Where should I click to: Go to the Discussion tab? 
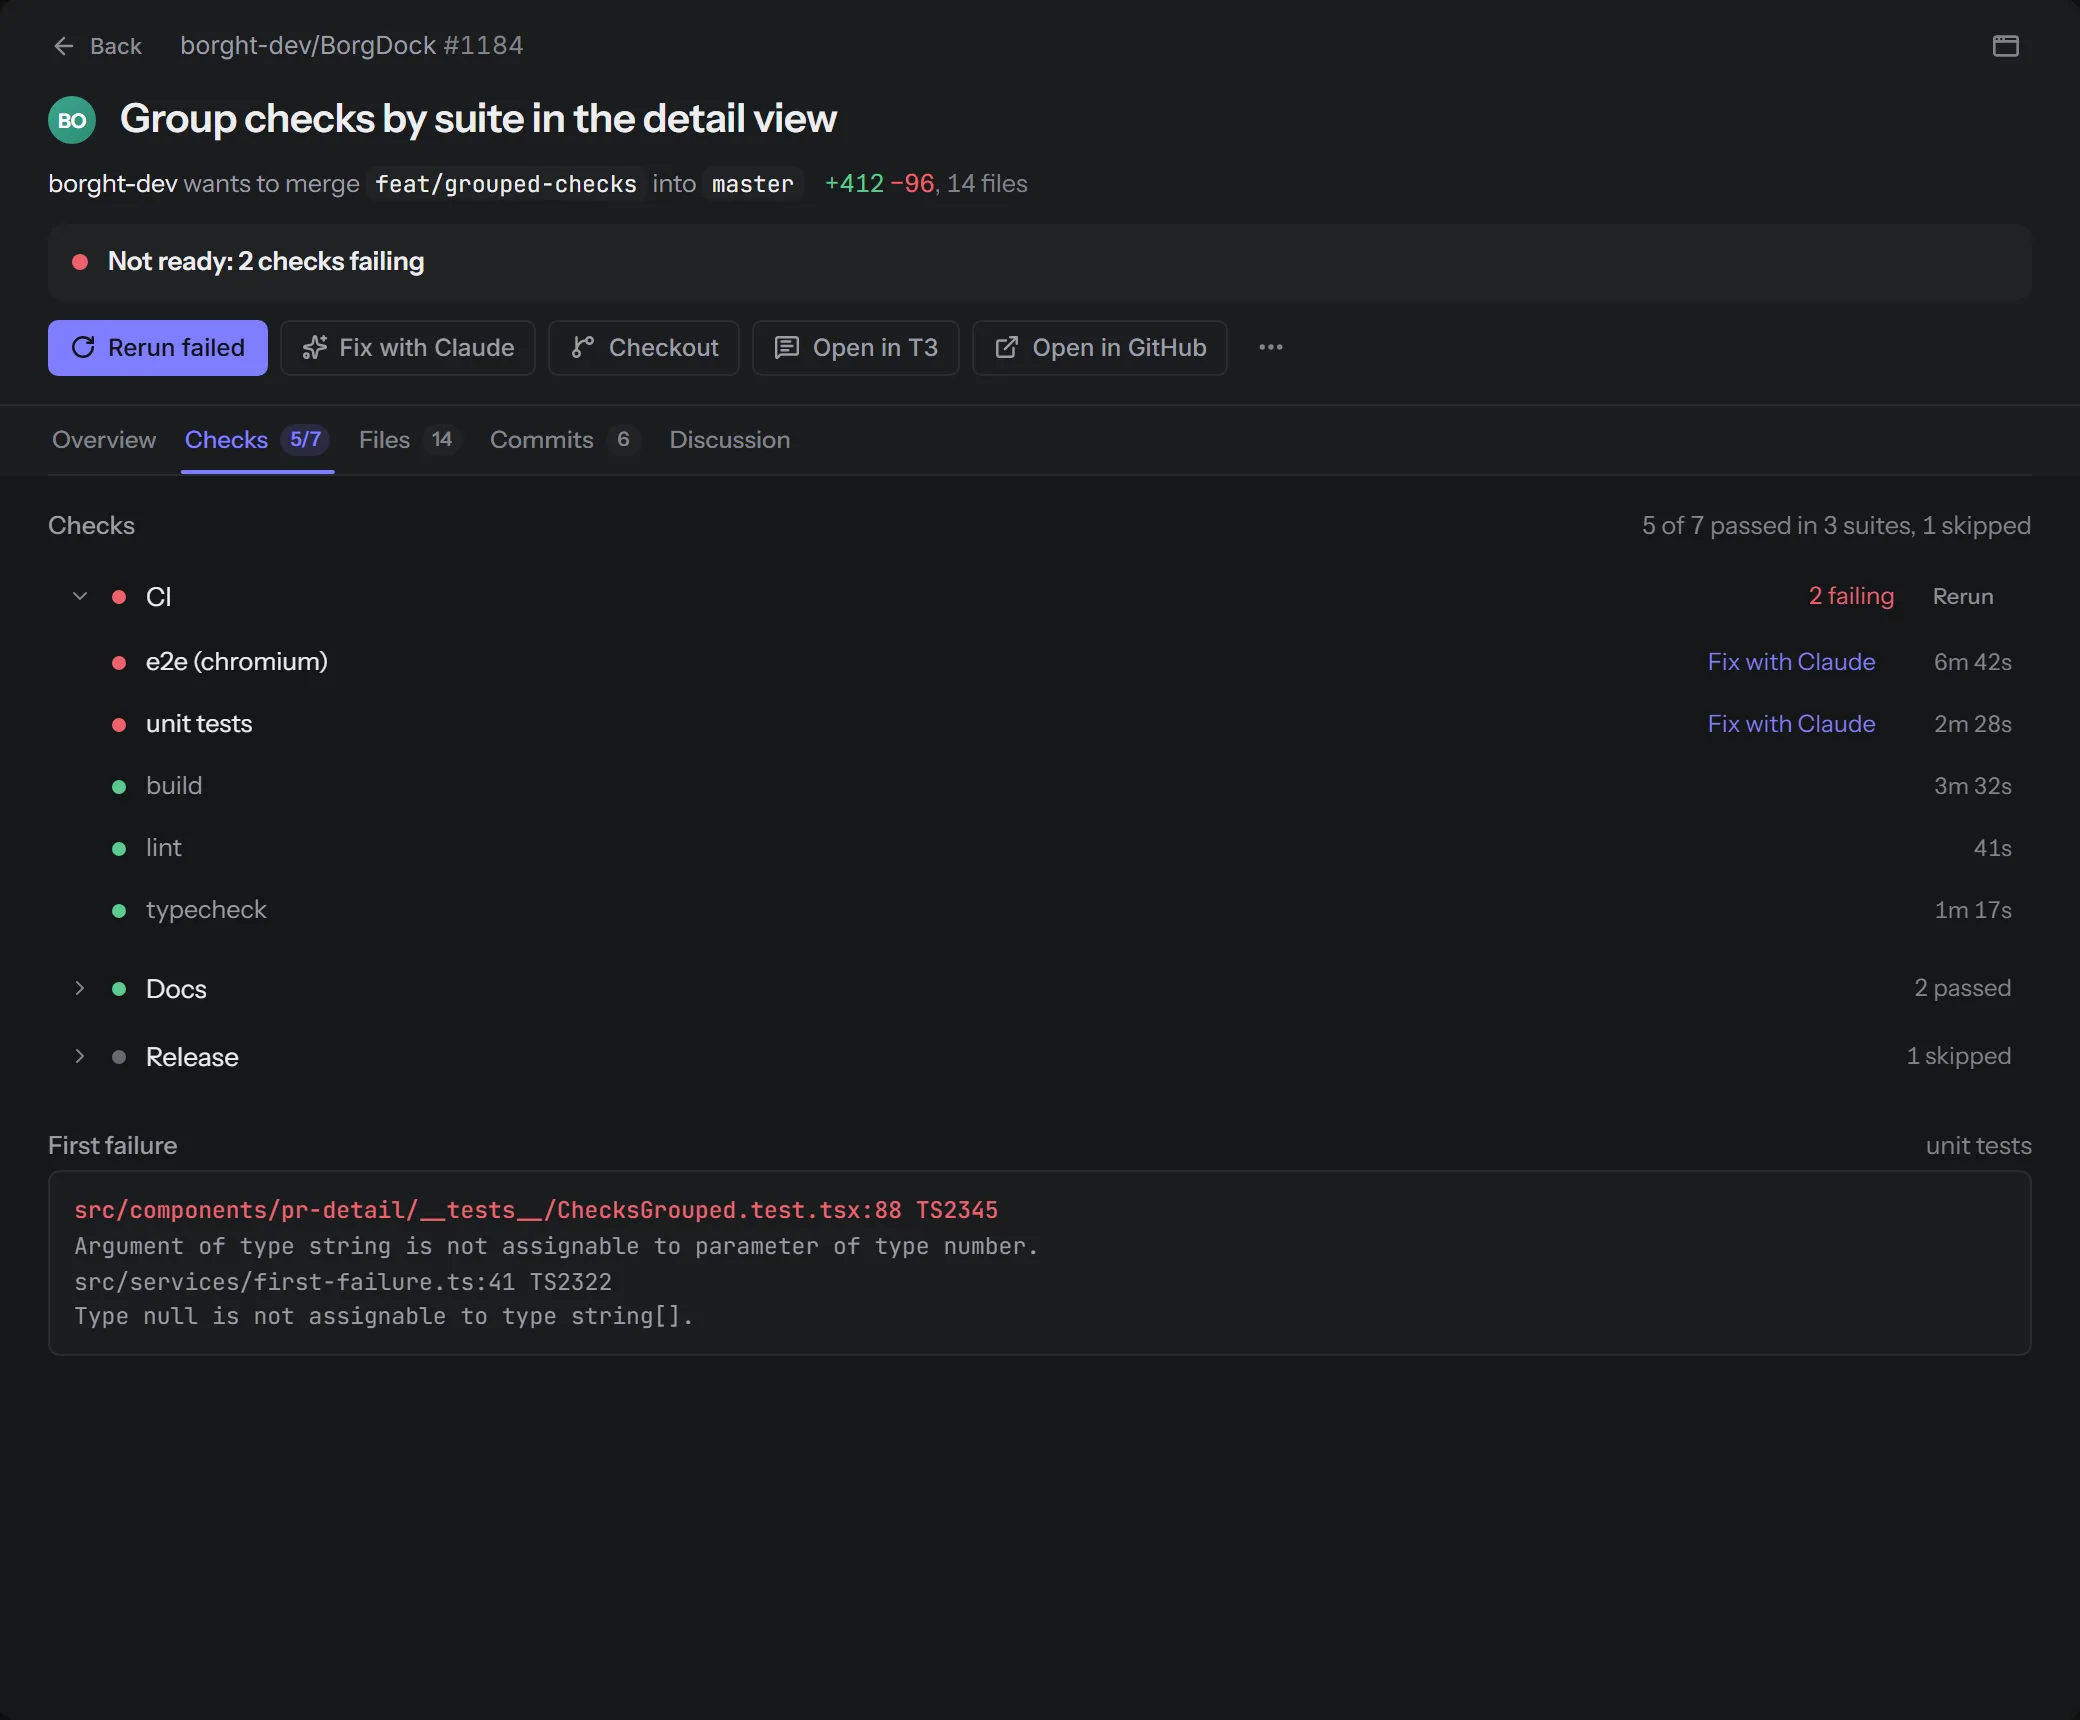tap(730, 440)
